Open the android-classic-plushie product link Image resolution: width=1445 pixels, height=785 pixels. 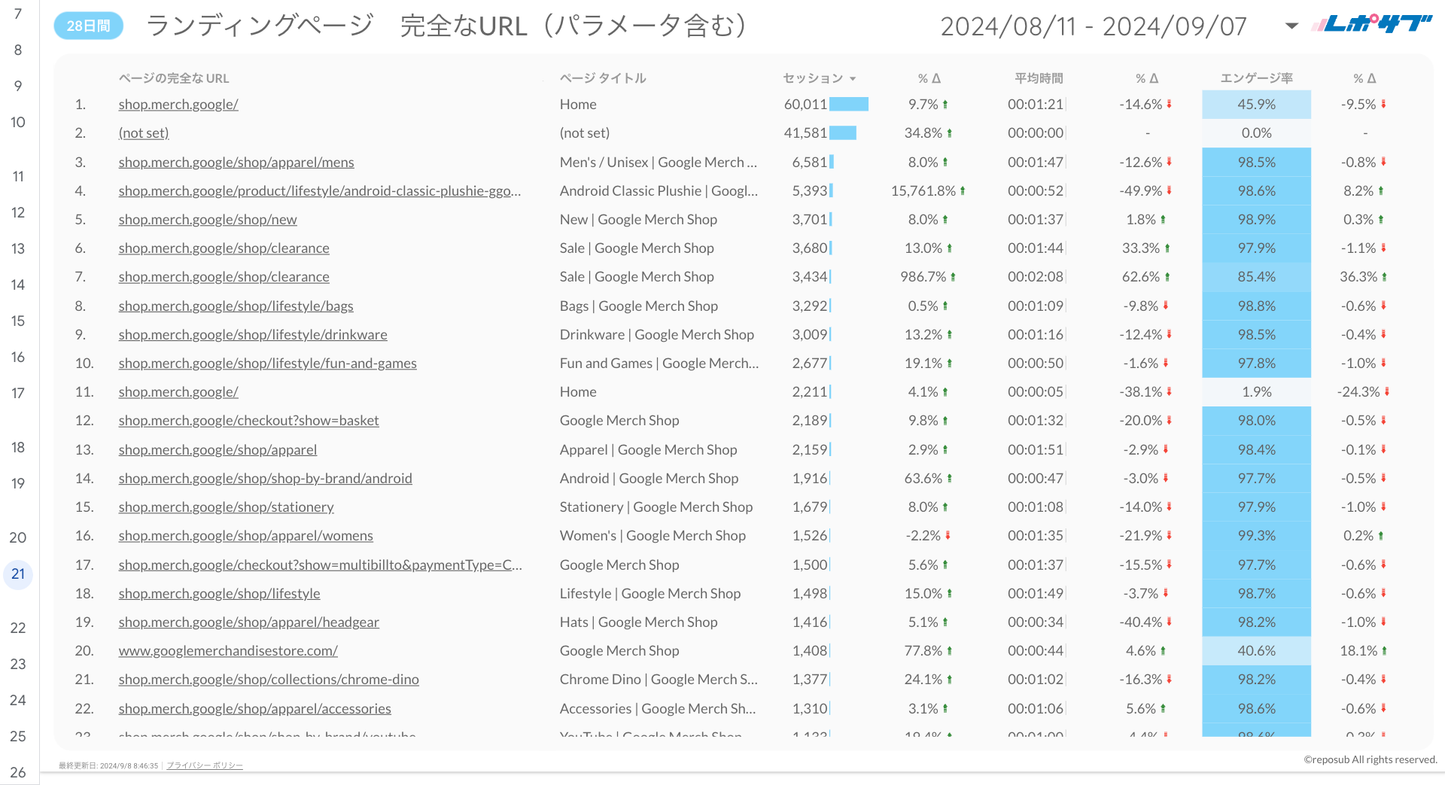pos(319,191)
